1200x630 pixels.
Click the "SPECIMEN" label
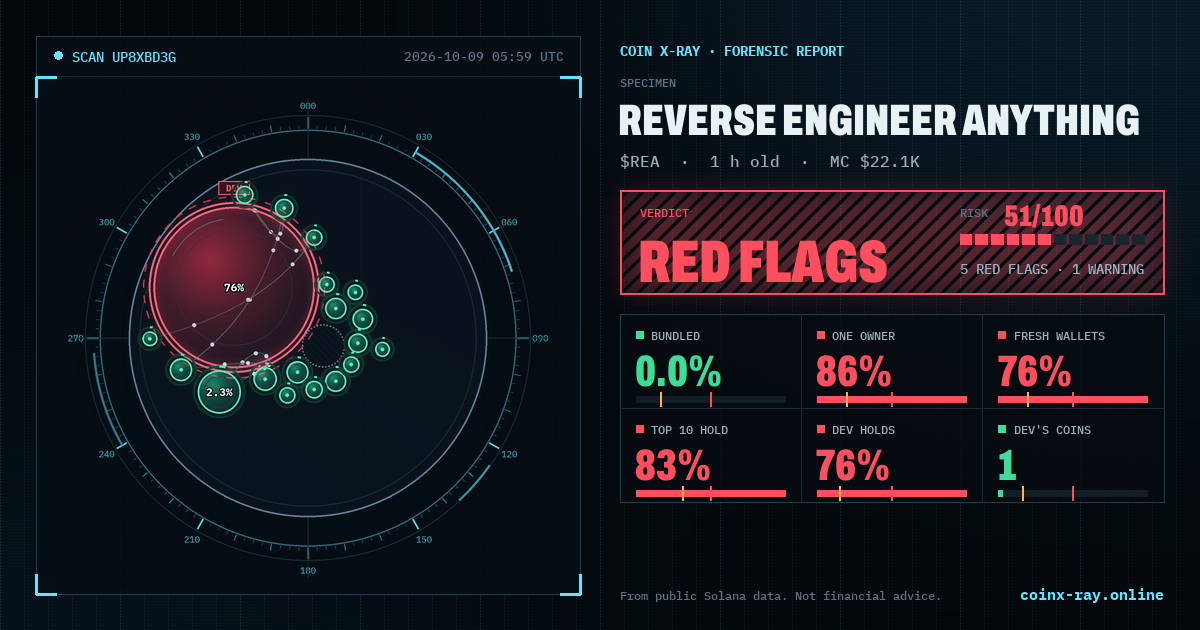[648, 83]
